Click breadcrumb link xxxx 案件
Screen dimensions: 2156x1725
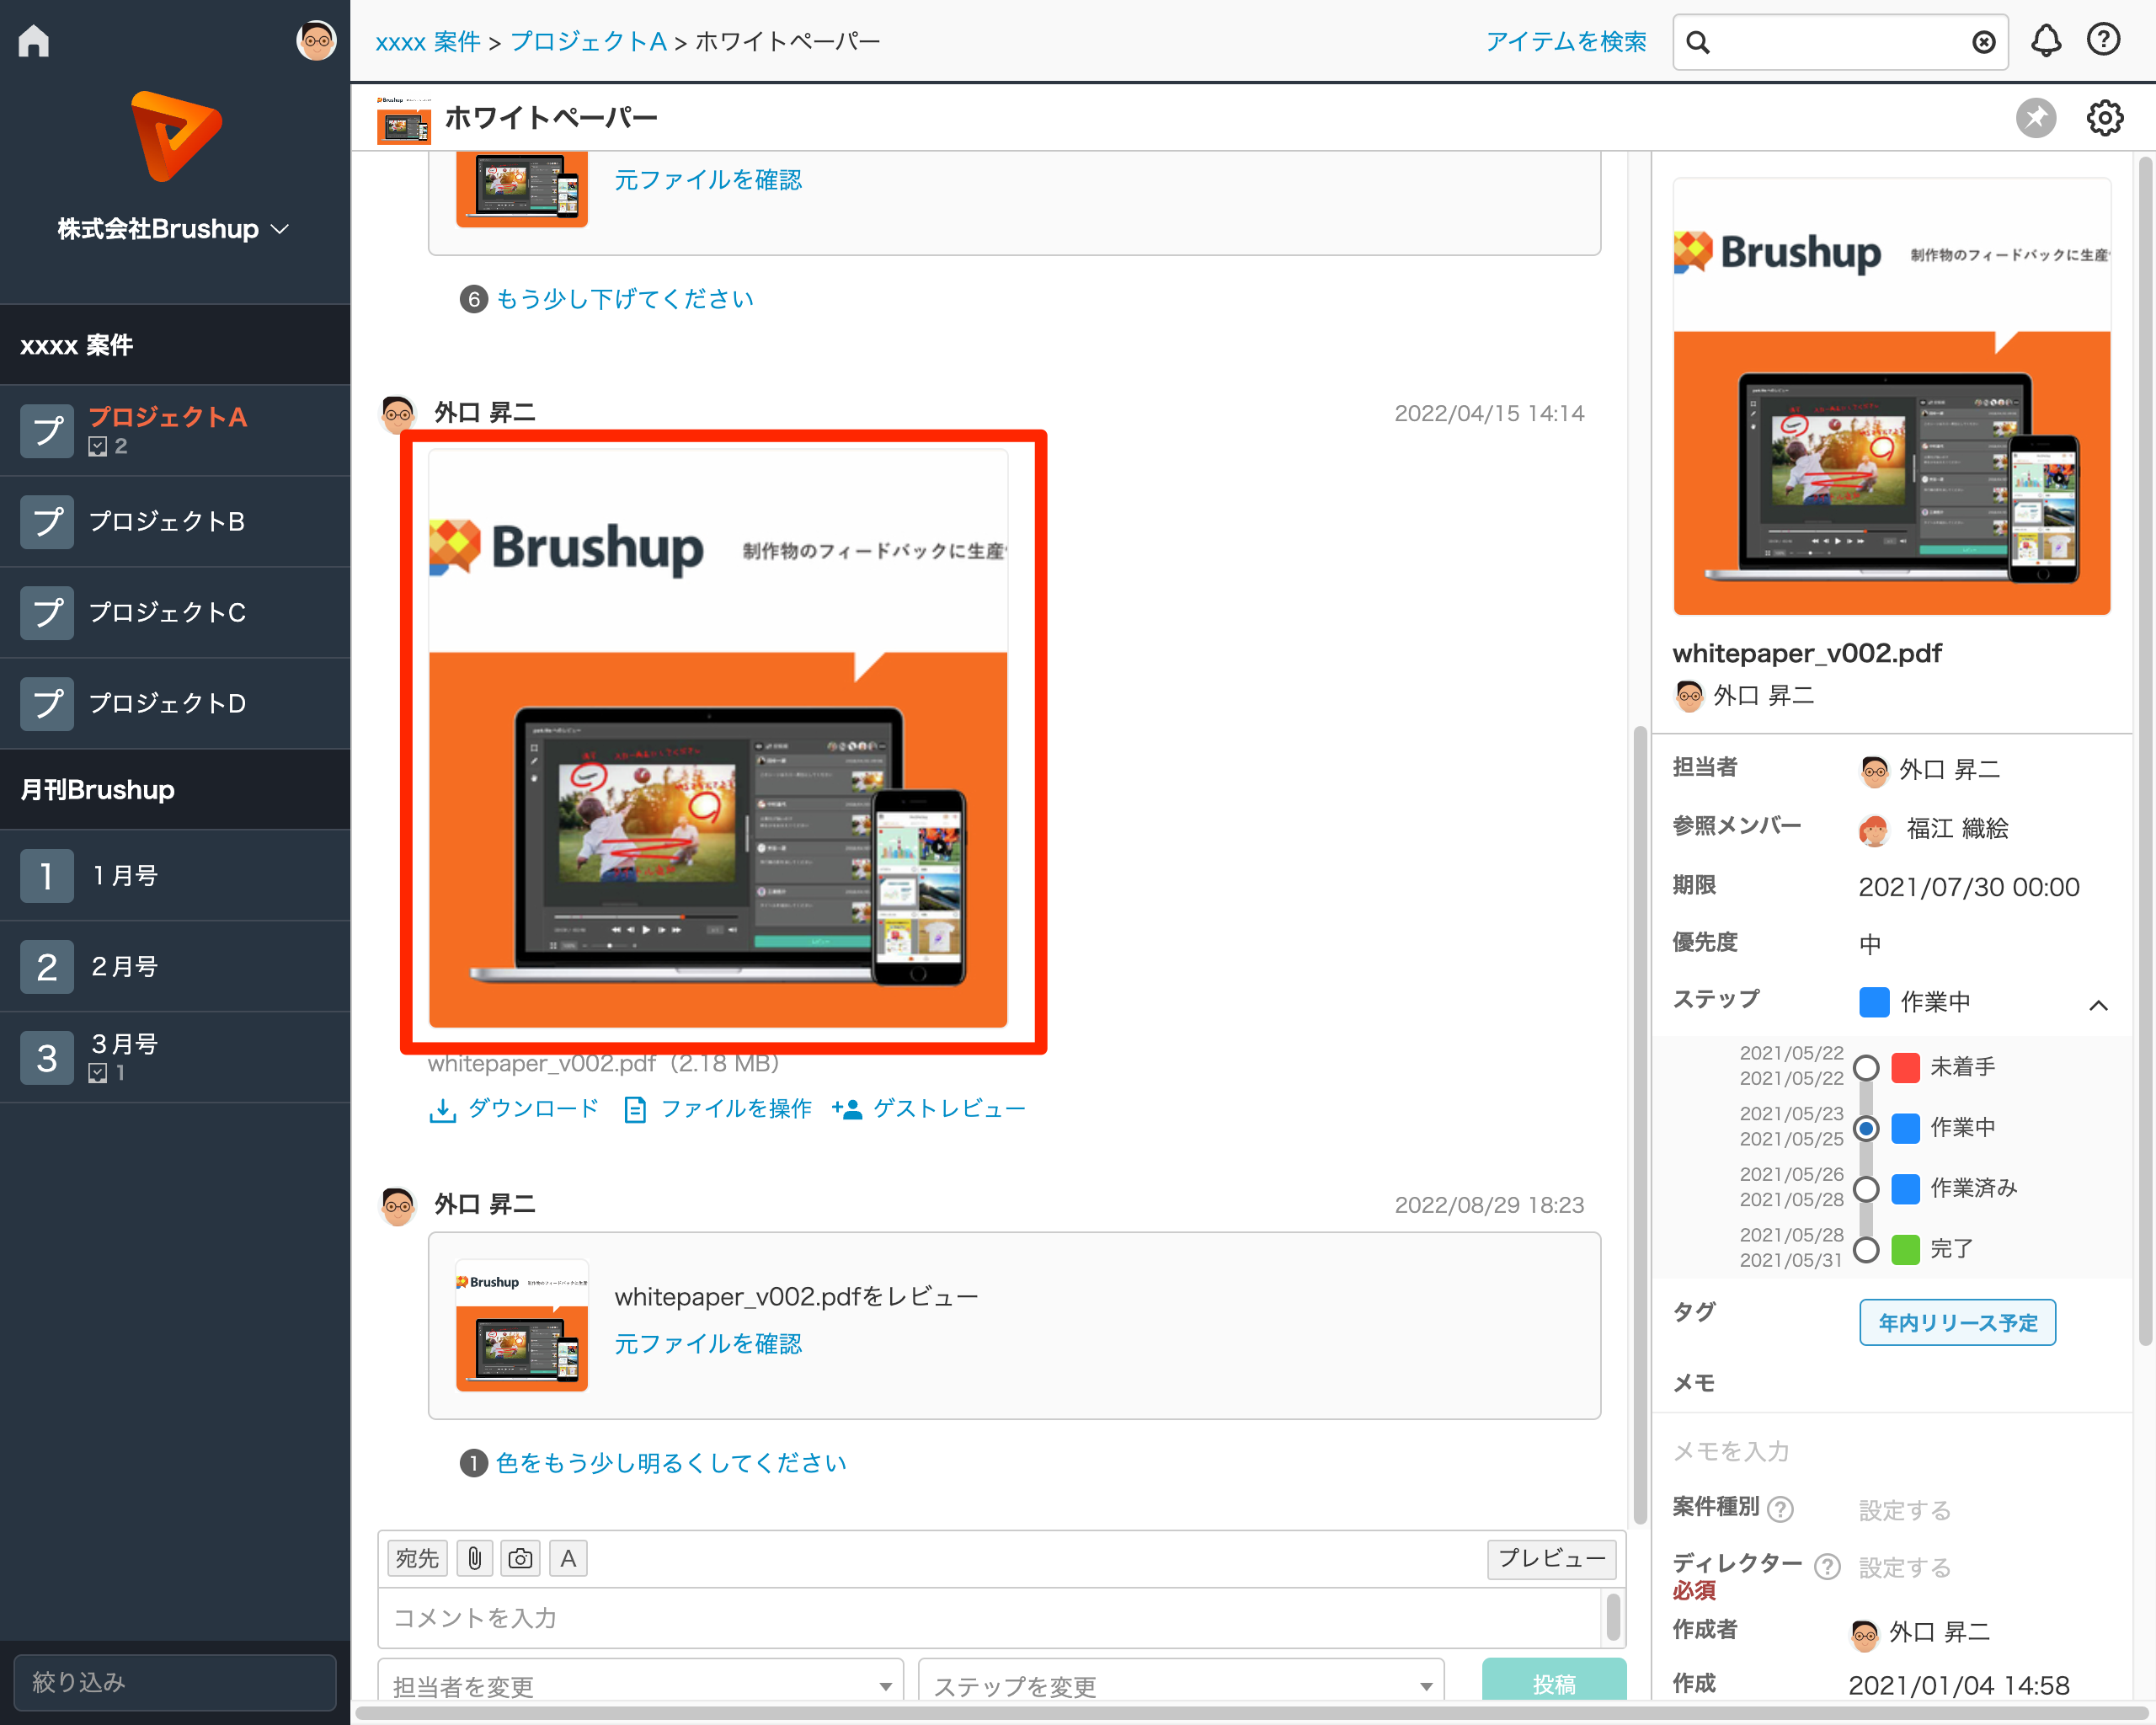click(428, 42)
